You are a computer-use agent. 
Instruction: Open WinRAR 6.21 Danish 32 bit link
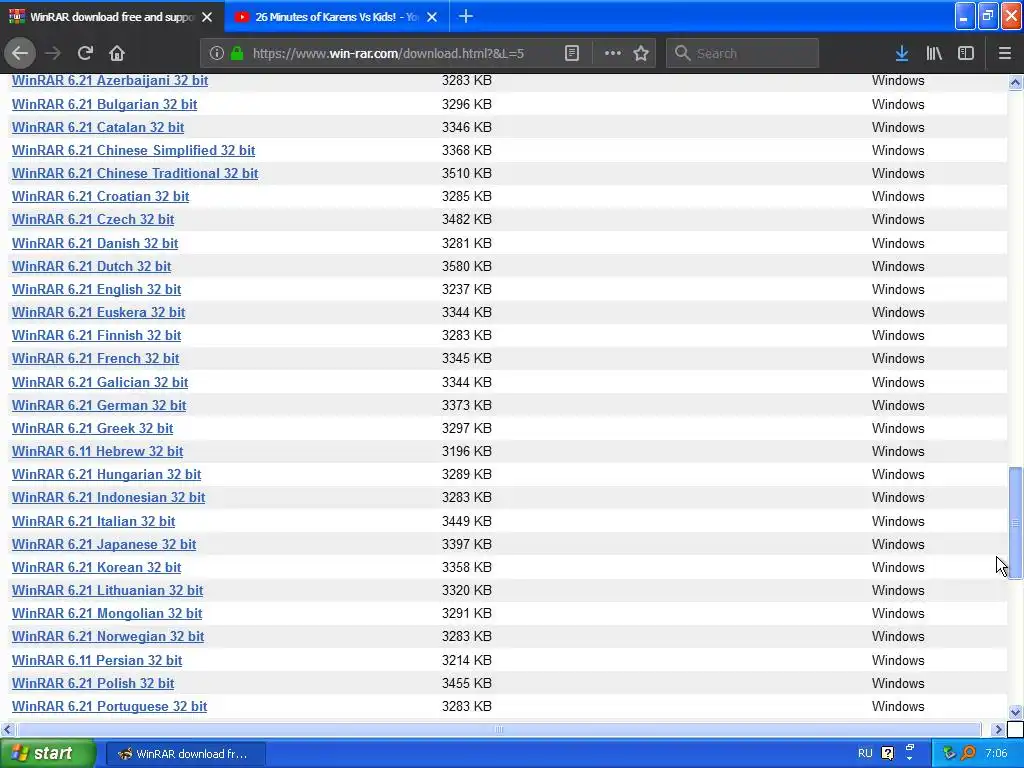pyautogui.click(x=95, y=243)
